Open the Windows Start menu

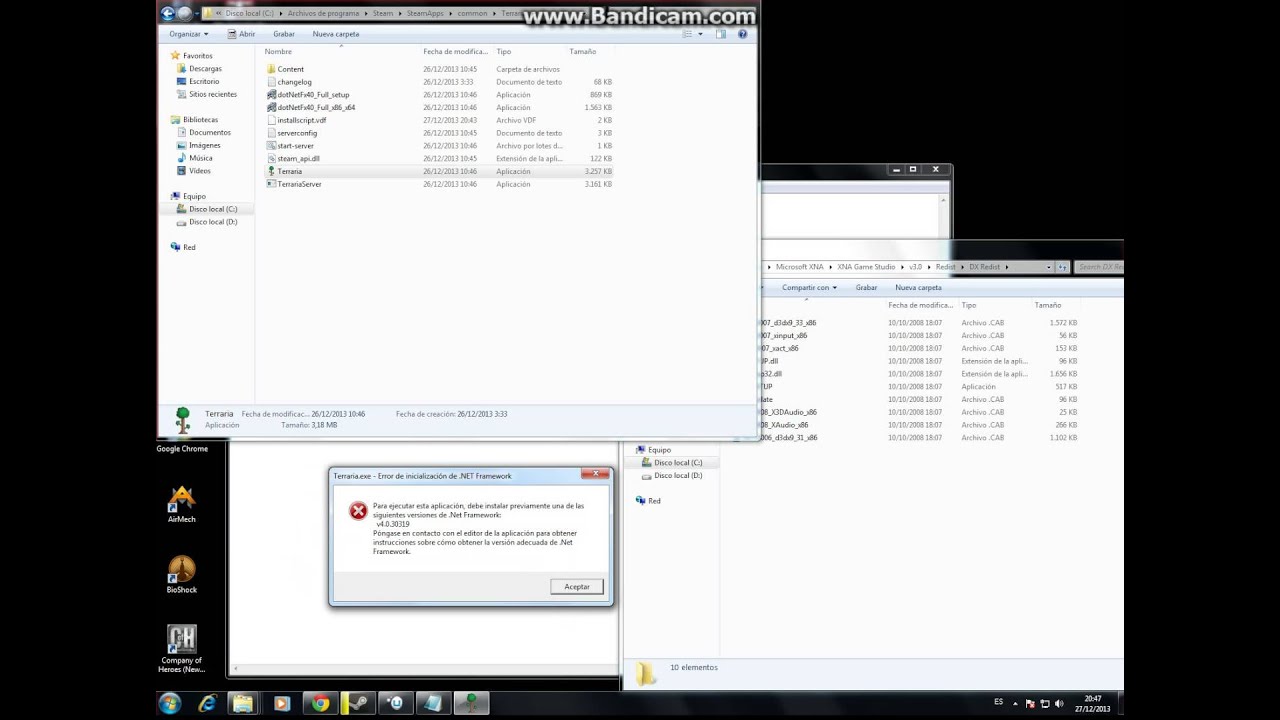pyautogui.click(x=169, y=704)
